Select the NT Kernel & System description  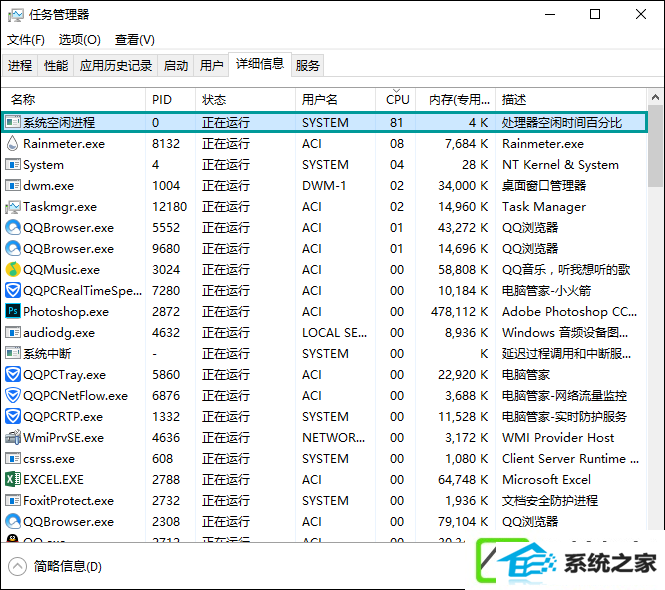(560, 165)
